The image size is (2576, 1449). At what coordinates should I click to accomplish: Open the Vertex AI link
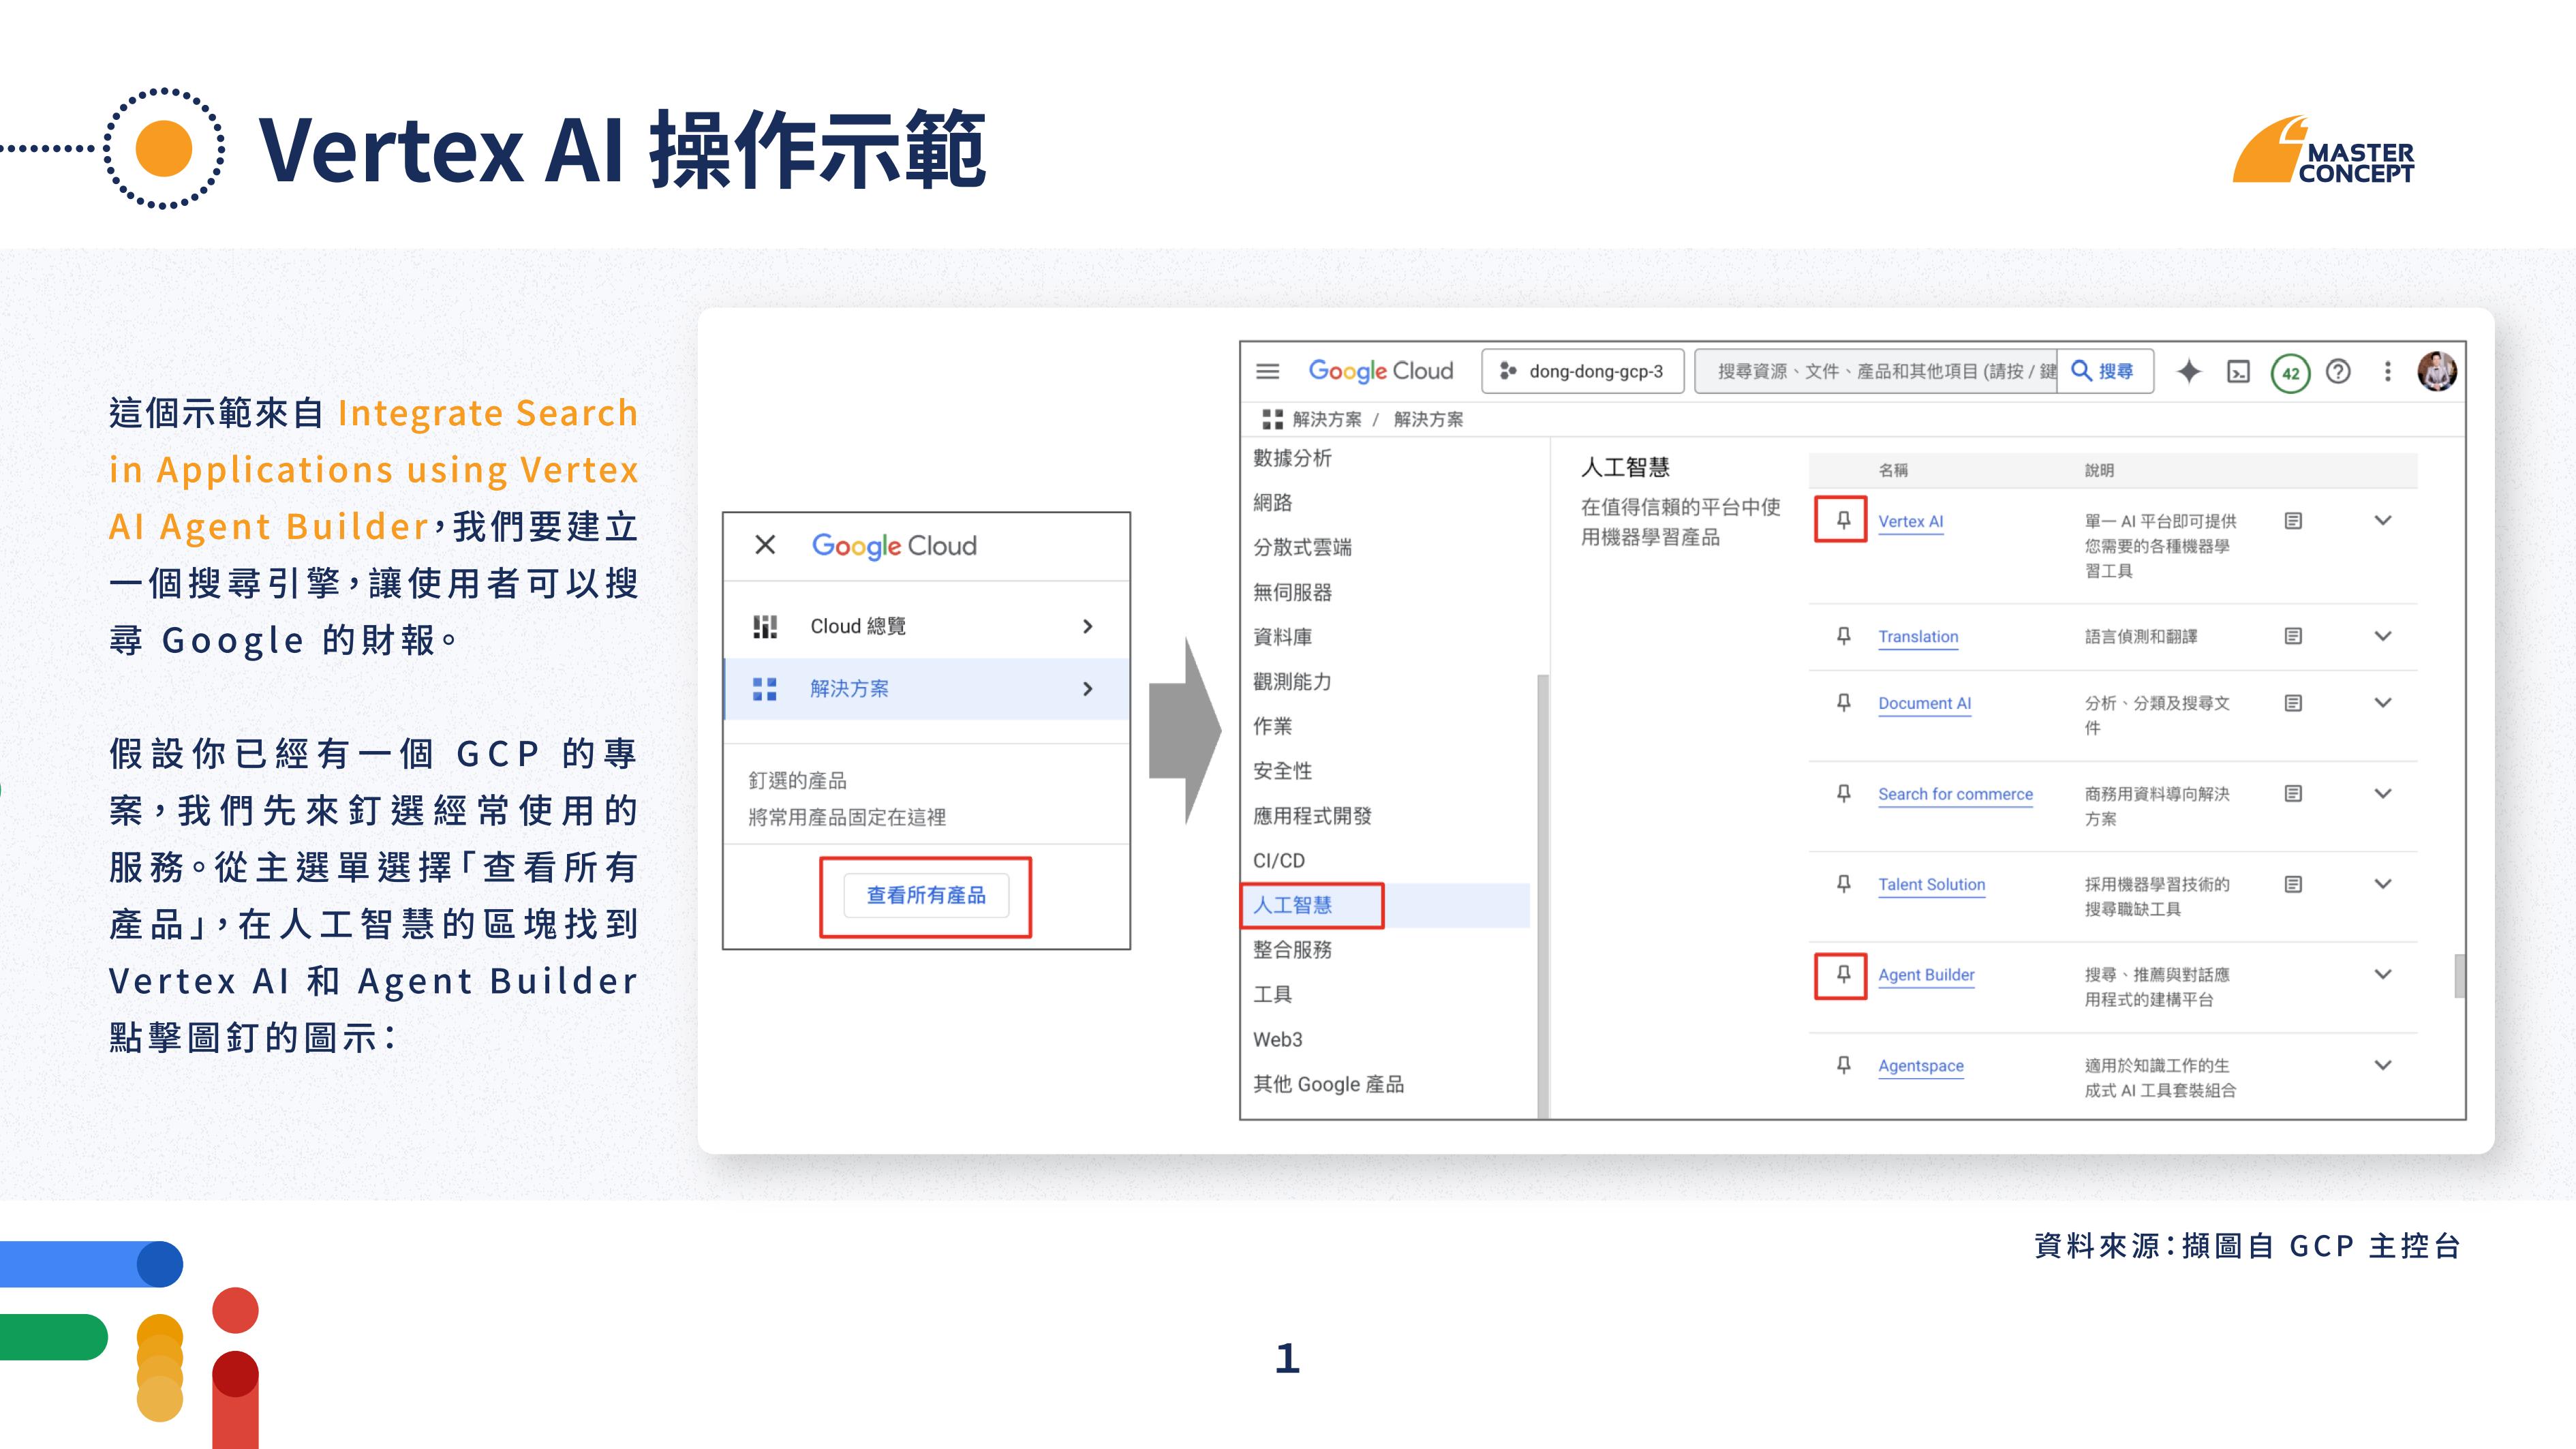coord(1910,521)
